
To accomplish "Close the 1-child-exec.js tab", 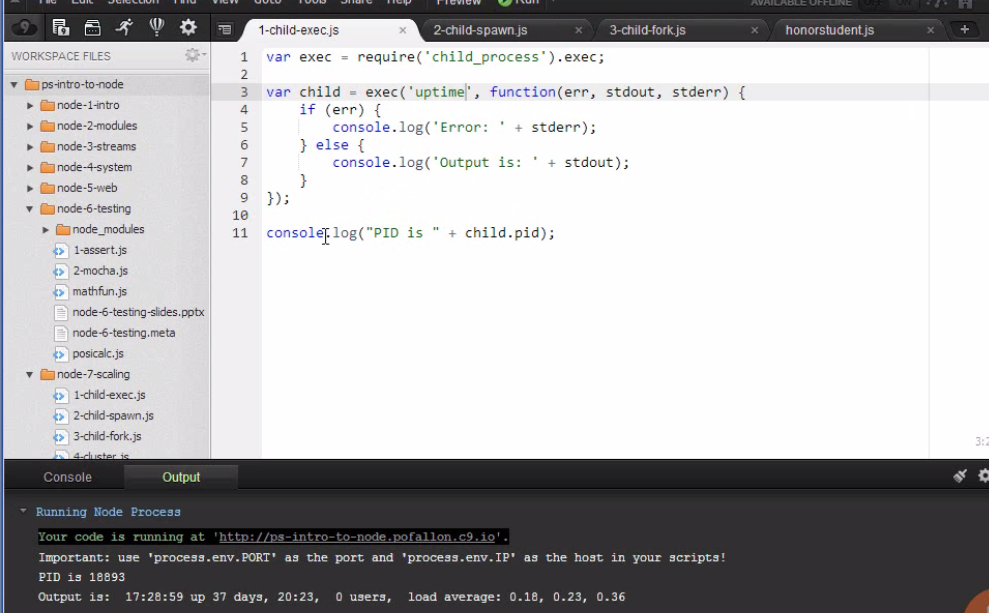I will (x=402, y=30).
